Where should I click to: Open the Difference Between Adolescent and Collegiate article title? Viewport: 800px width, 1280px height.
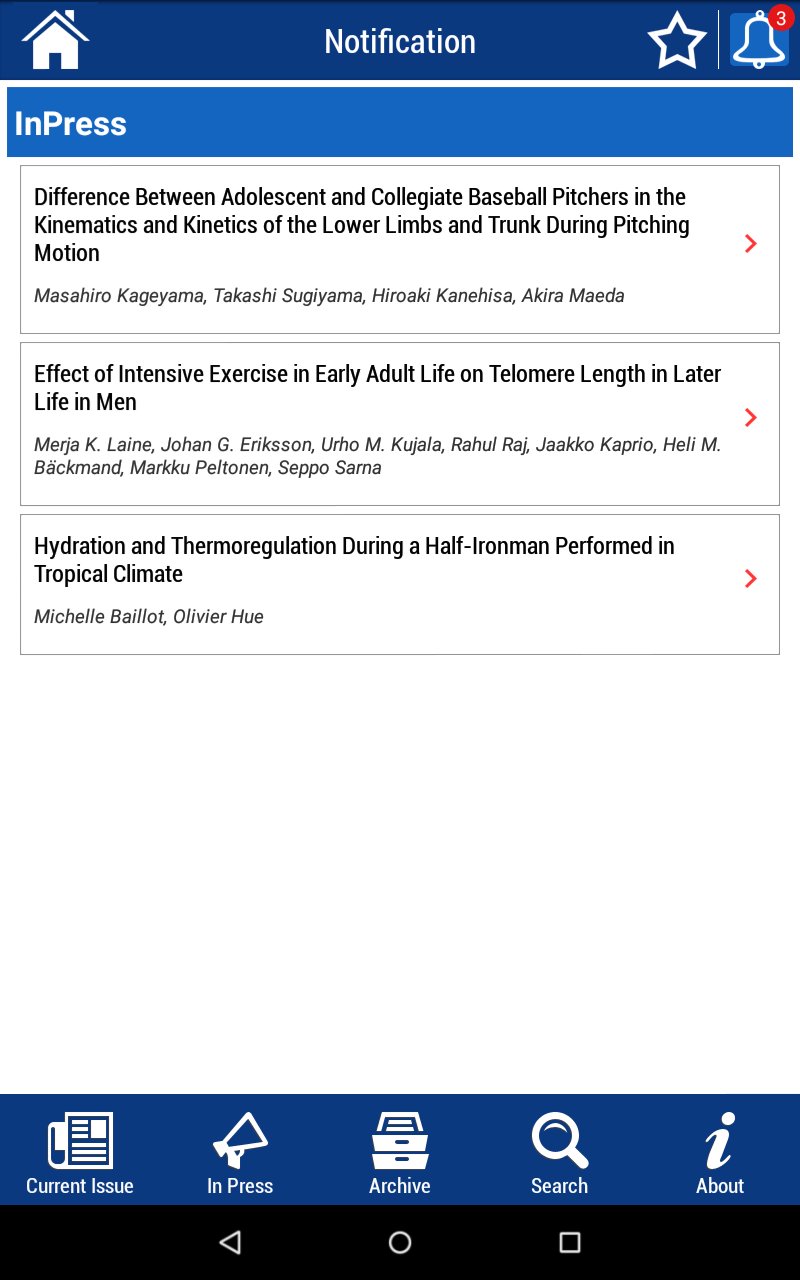(x=362, y=225)
